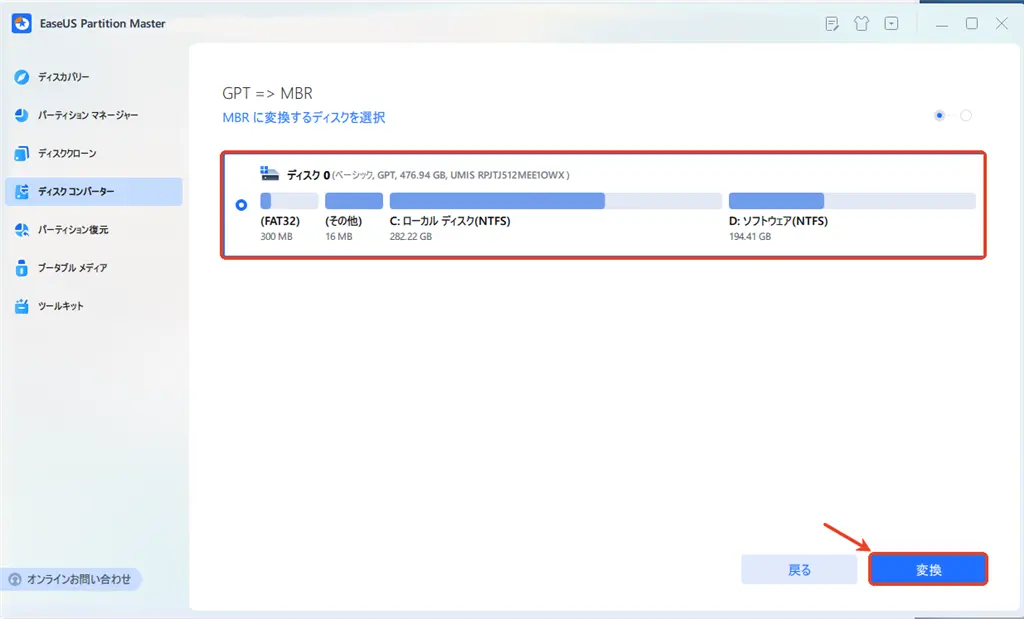Select the FAT32 300 MB partition block
The width and height of the screenshot is (1024, 619).
point(288,200)
